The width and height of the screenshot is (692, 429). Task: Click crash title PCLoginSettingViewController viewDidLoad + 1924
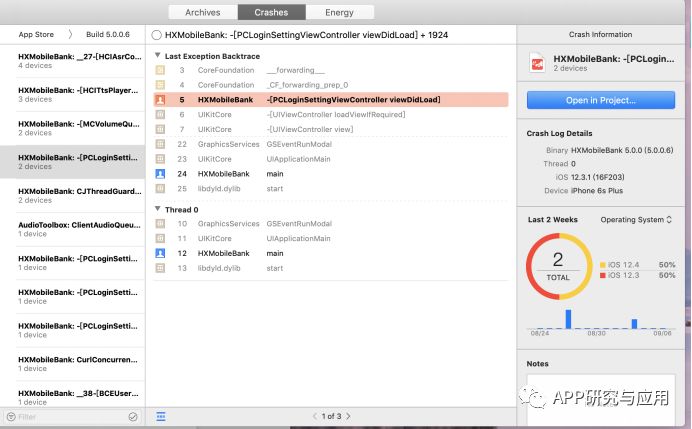click(306, 35)
